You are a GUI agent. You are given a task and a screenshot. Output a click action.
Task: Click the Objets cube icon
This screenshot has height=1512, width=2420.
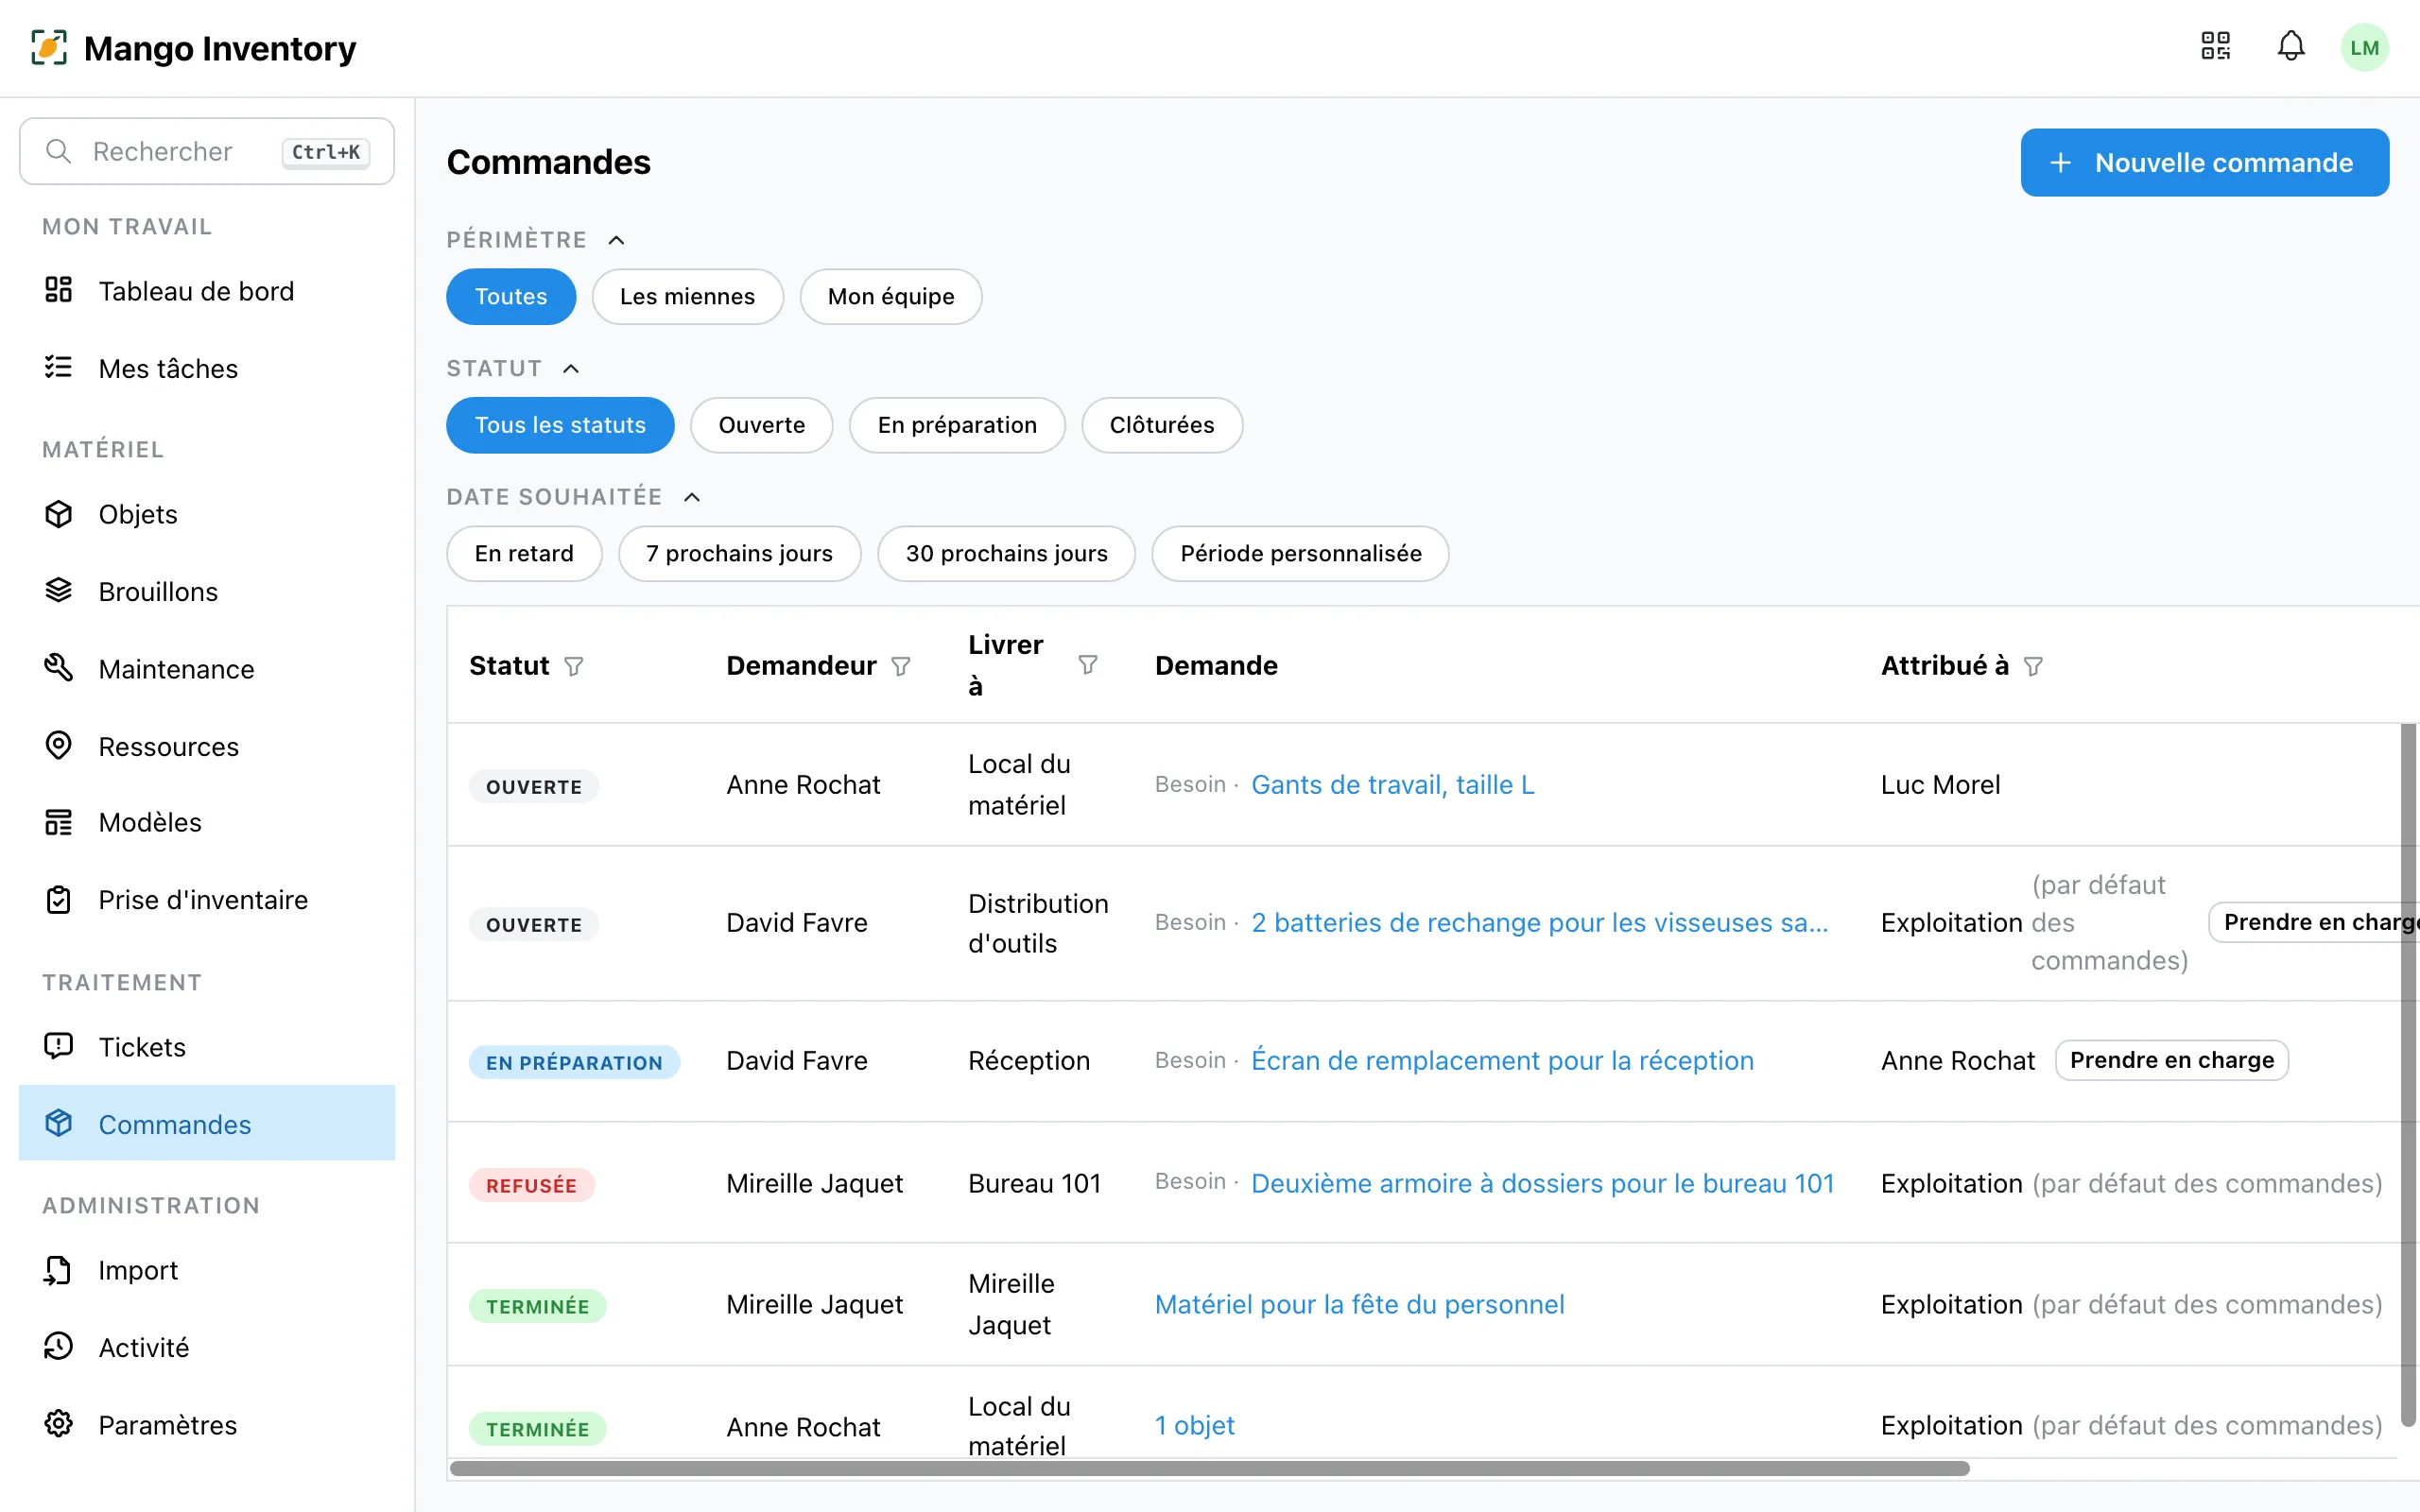point(59,514)
